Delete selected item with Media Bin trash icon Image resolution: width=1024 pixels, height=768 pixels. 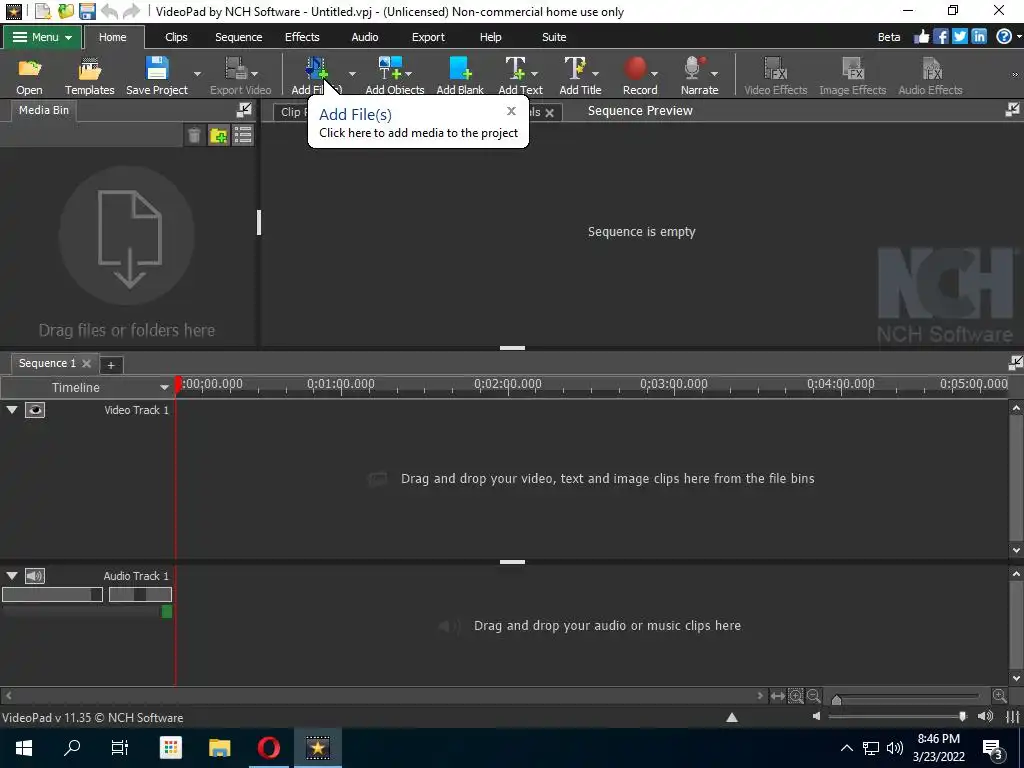(x=194, y=135)
